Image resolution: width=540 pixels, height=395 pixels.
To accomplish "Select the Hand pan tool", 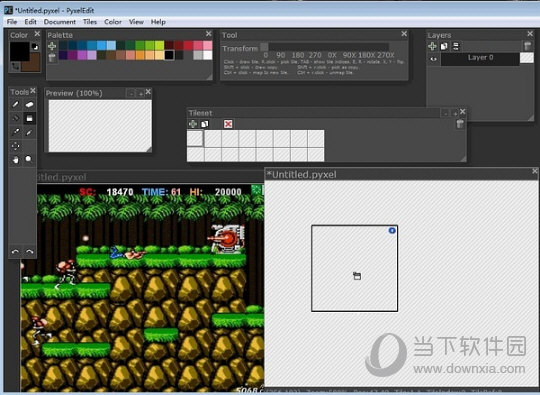I will point(15,159).
